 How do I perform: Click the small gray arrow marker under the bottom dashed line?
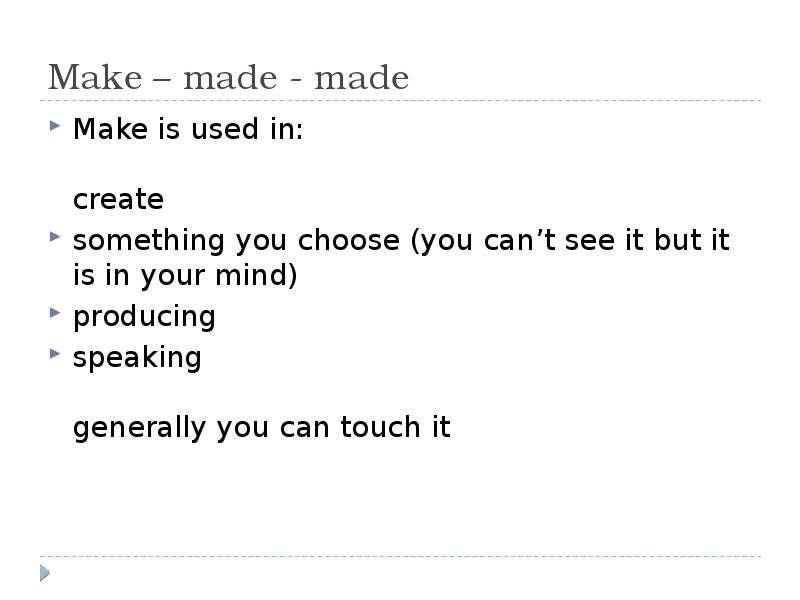coord(45,573)
